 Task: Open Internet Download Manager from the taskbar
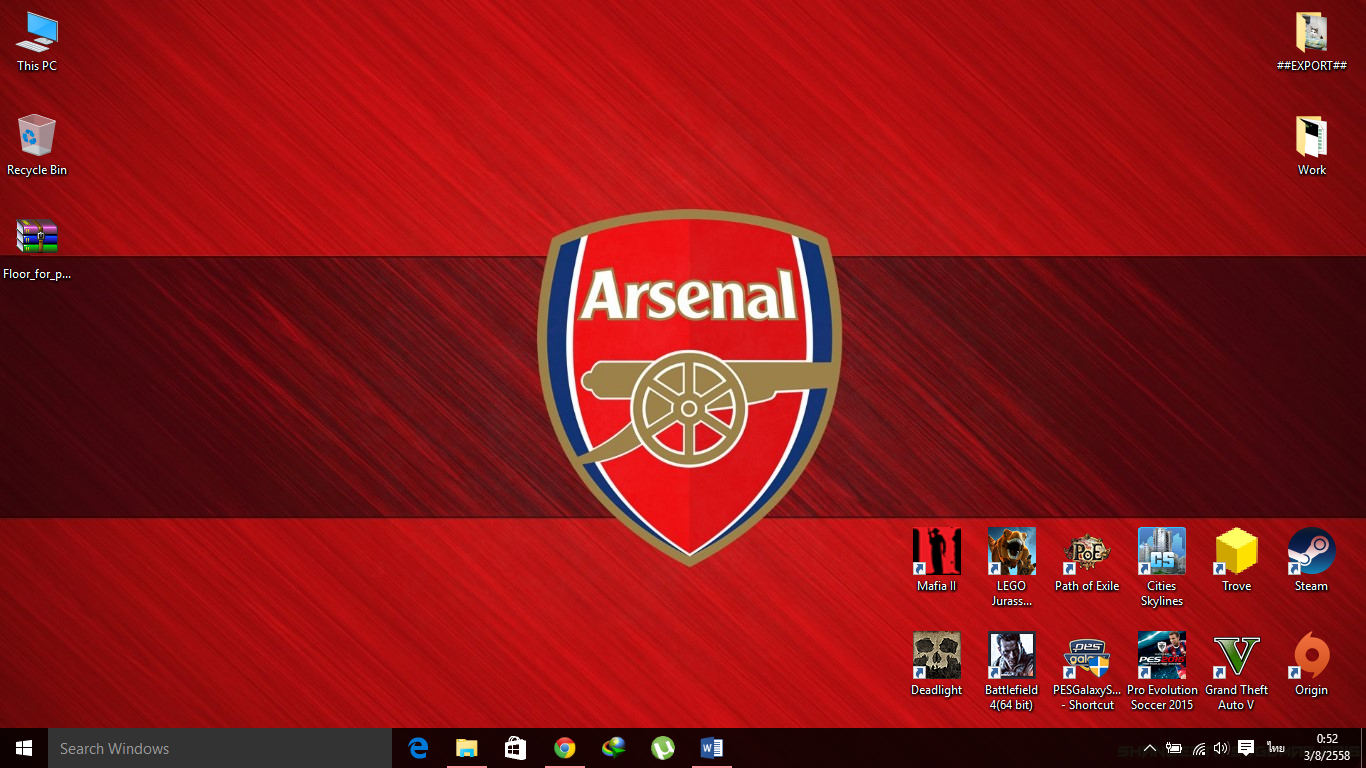pyautogui.click(x=614, y=748)
